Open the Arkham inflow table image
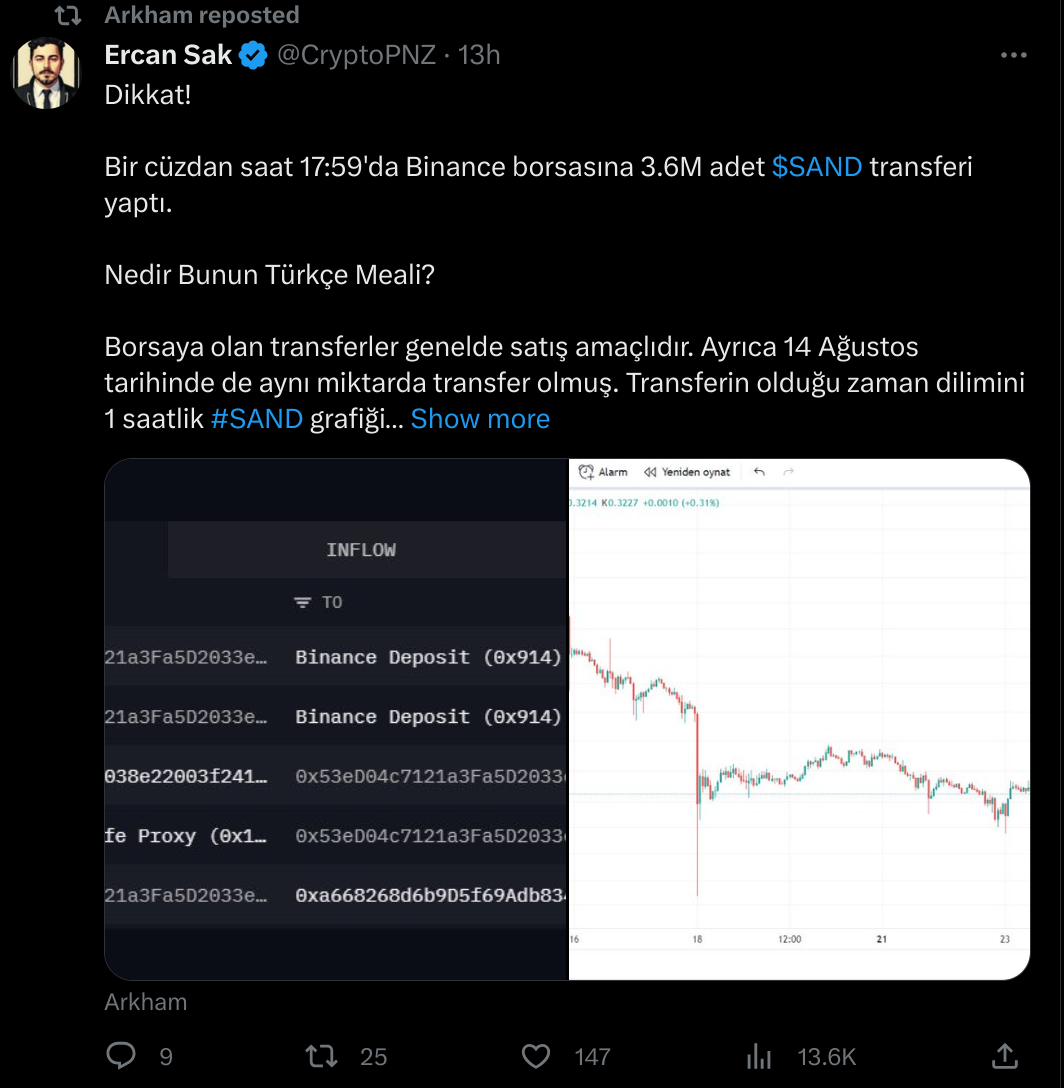Viewport: 1064px width, 1088px height. 337,719
